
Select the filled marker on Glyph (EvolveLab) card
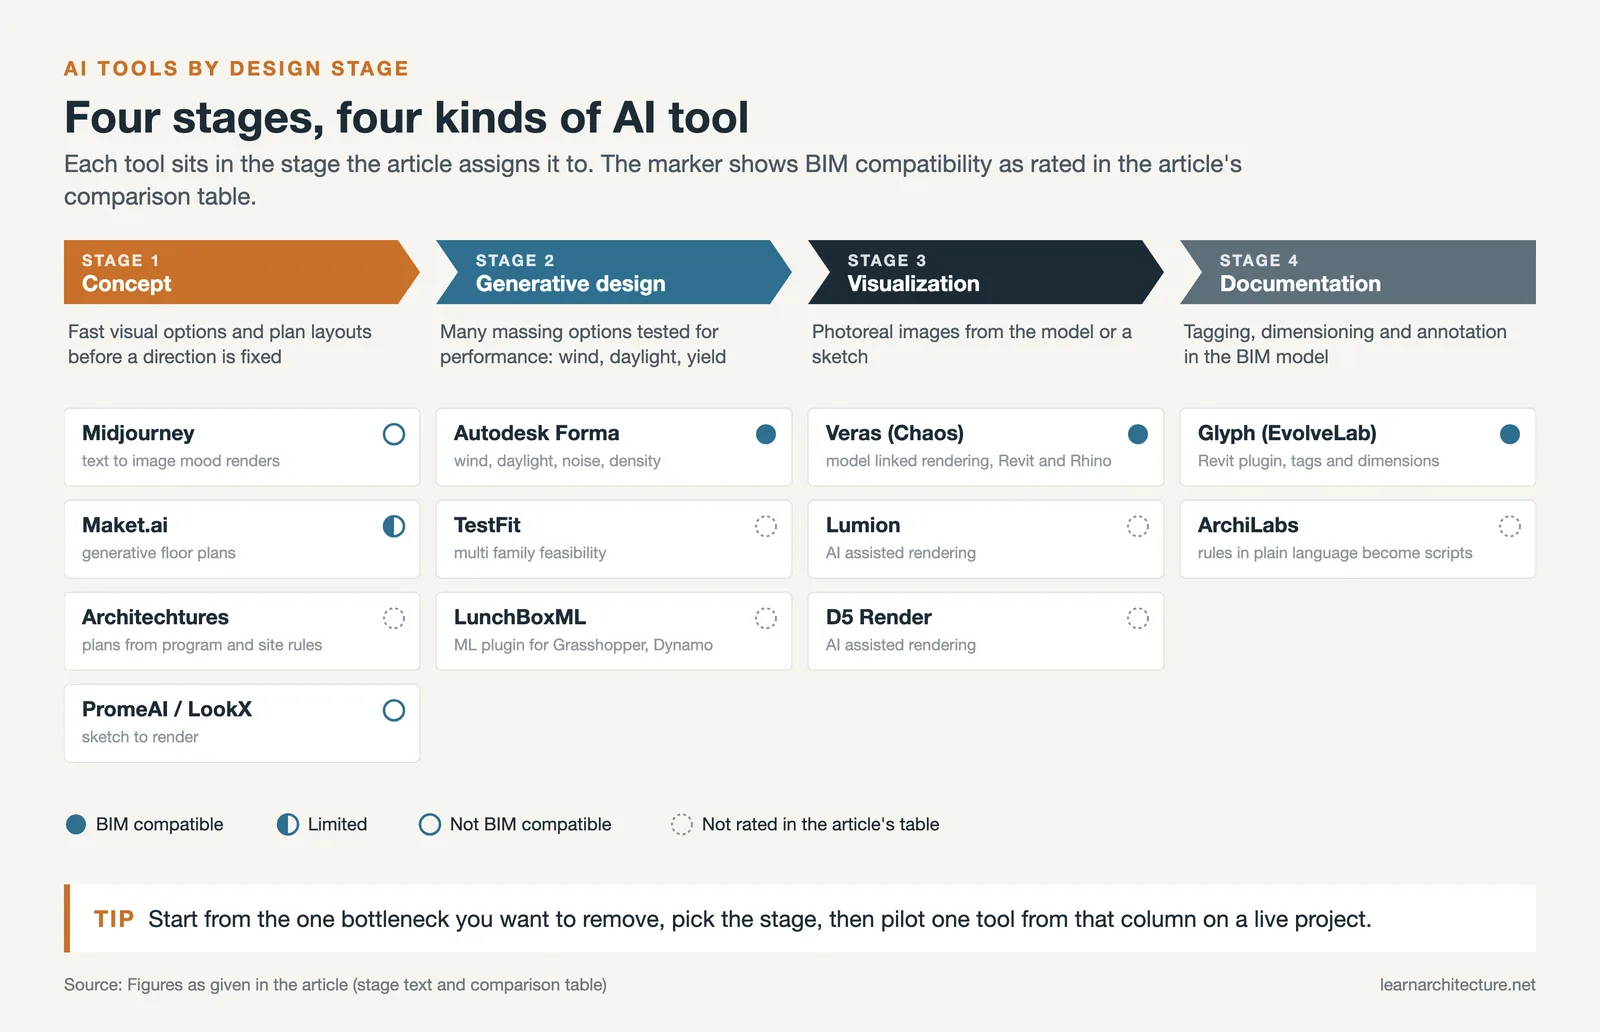pyautogui.click(x=1510, y=434)
